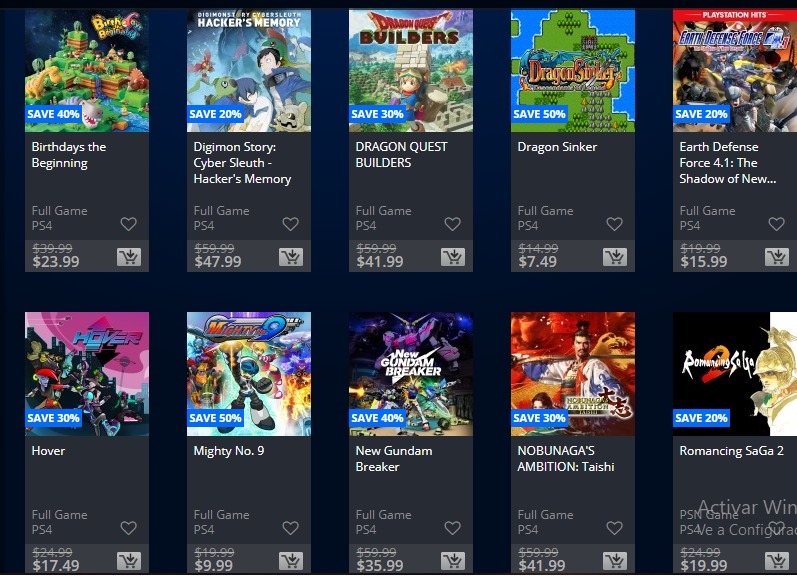Toggle wishlist heart for Dragon Sinker
This screenshot has width=797, height=576.
point(615,224)
